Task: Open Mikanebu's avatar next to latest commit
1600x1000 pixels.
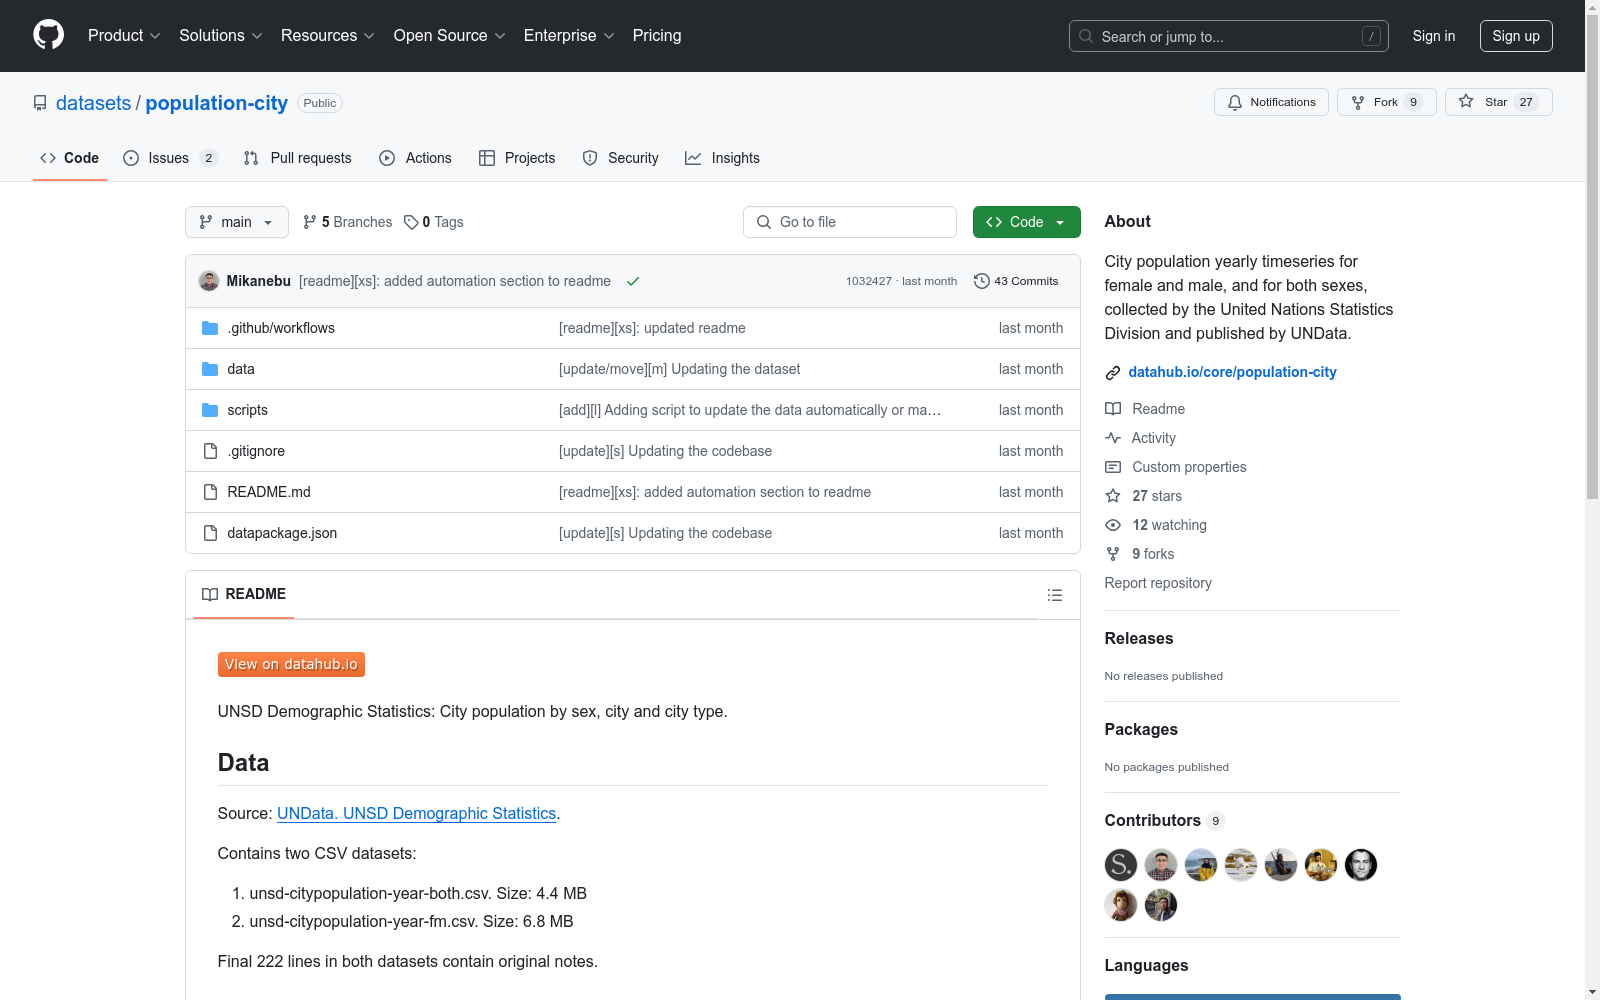Action: pos(209,281)
